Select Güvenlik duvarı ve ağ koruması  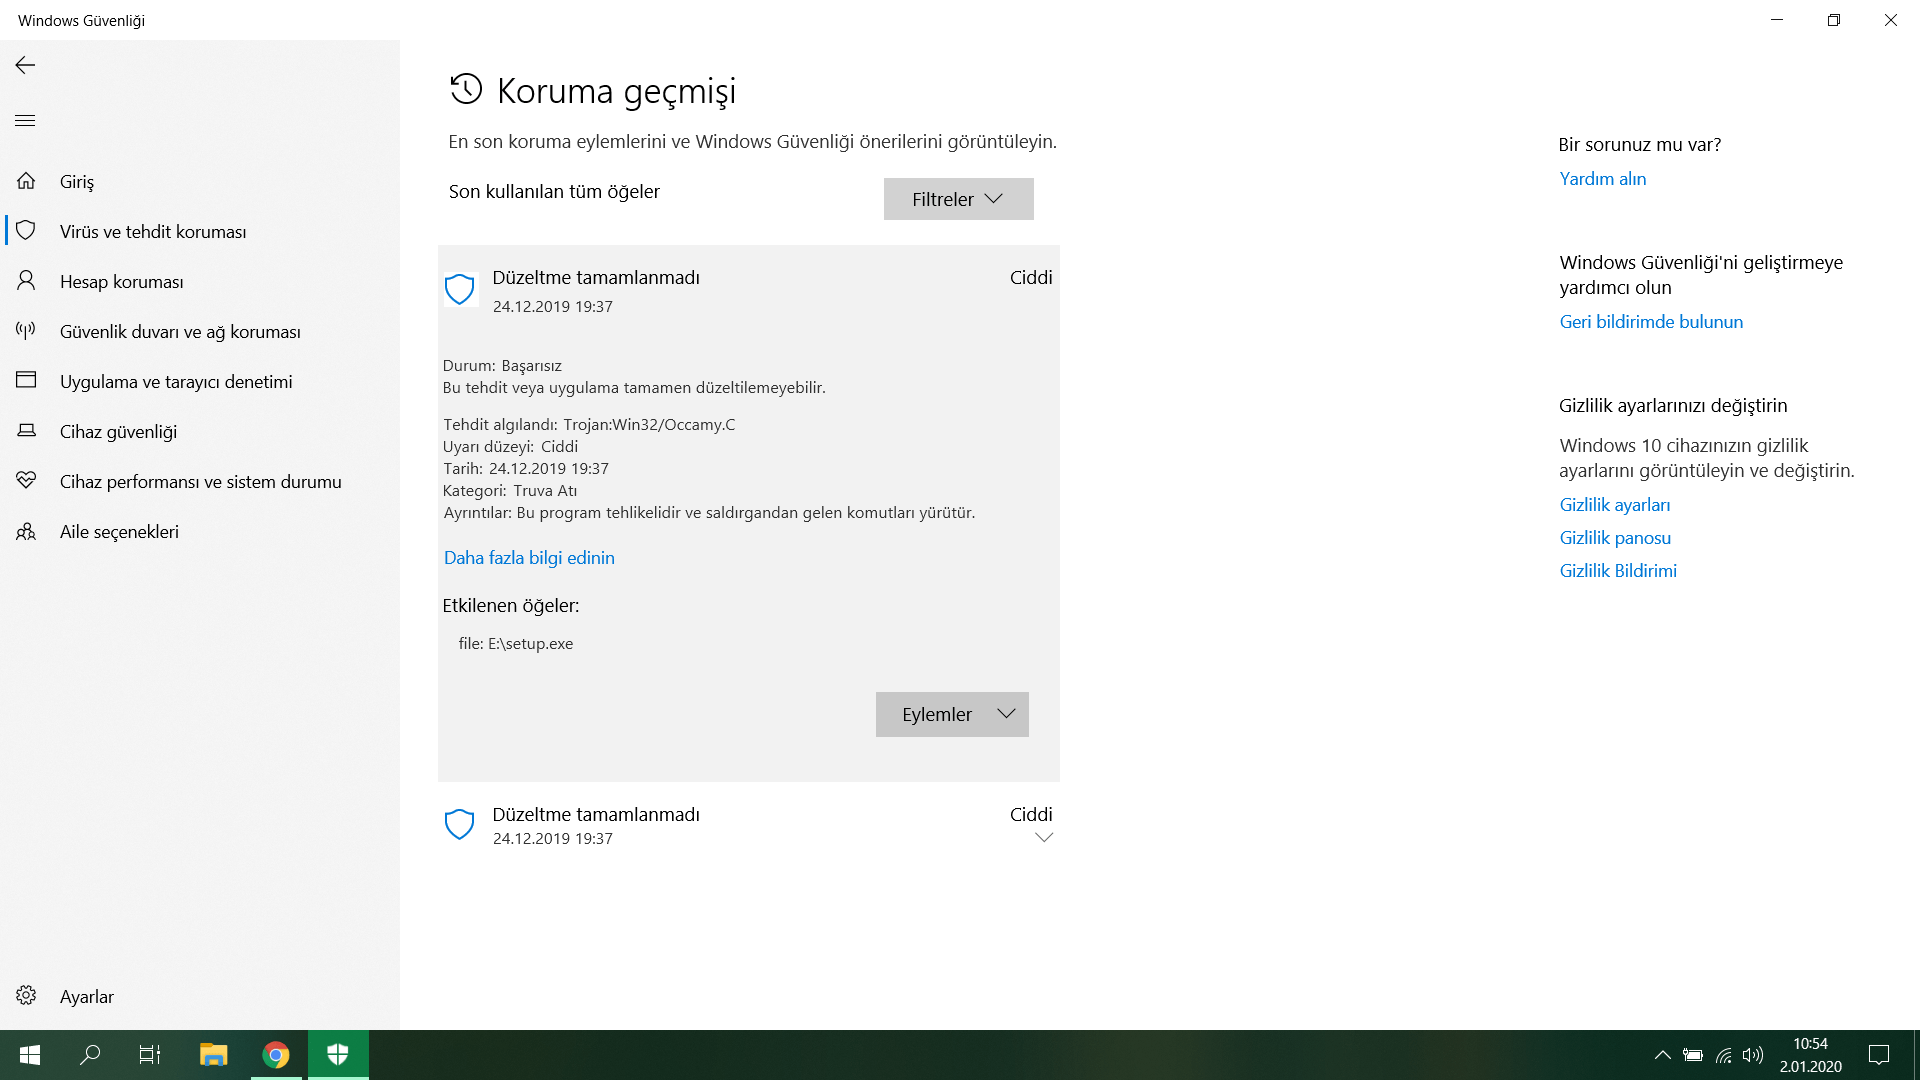point(180,332)
